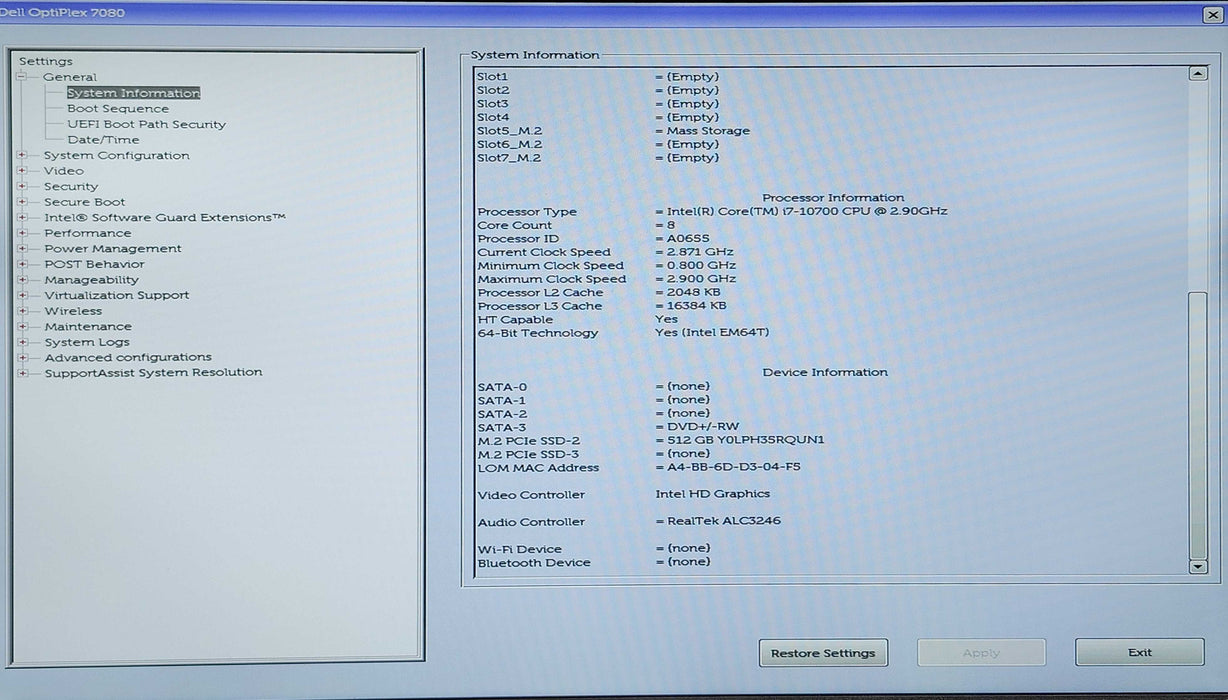Select SupportAssist System Resolution label

click(153, 373)
